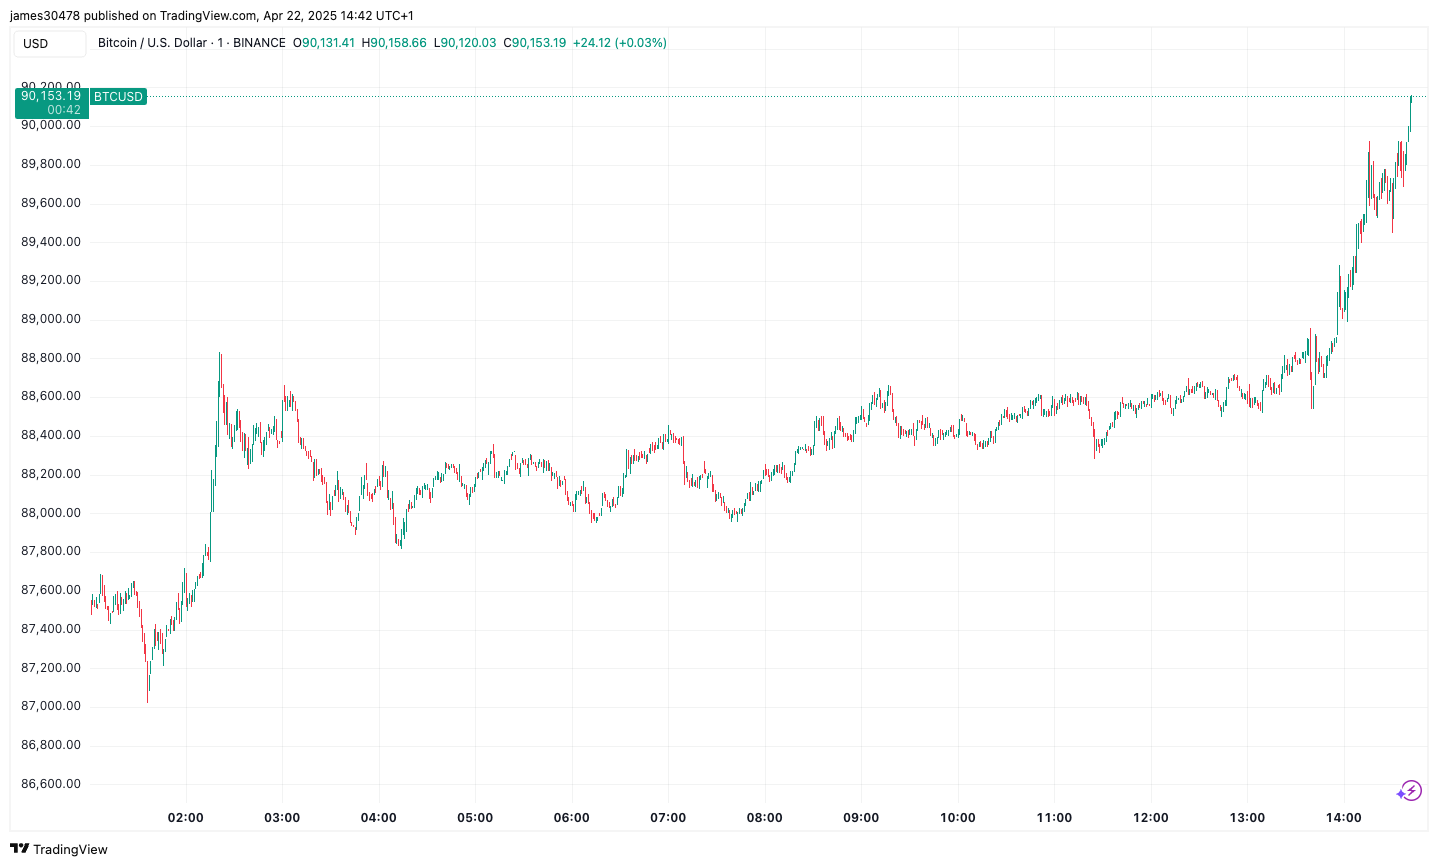Click the +24.12 (+0.03%) change value
Viewport: 1438px width, 866px height.
(619, 43)
